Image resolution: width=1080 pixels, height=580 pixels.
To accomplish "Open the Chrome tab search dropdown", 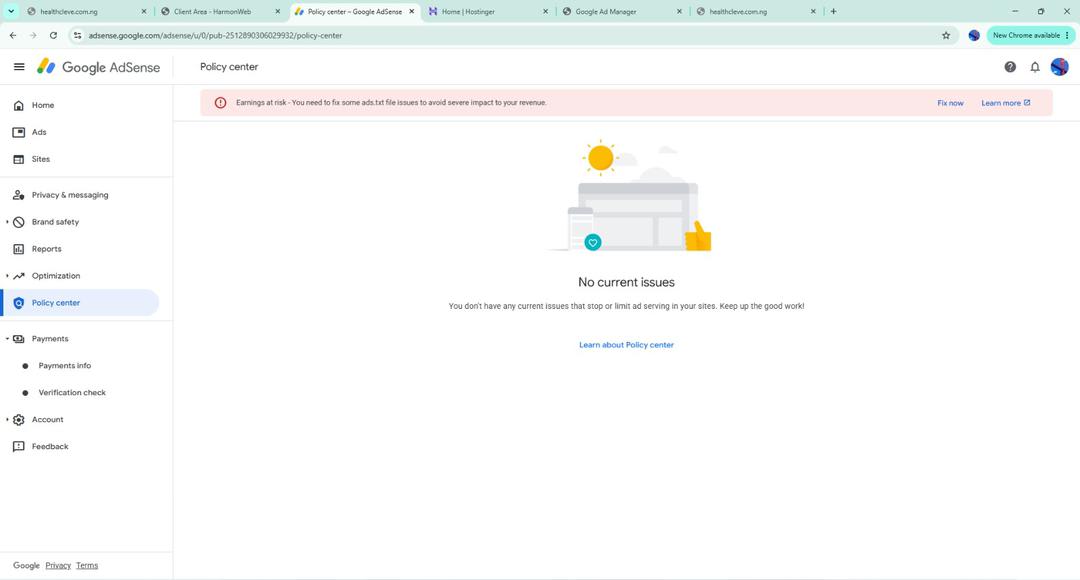I will 11,11.
